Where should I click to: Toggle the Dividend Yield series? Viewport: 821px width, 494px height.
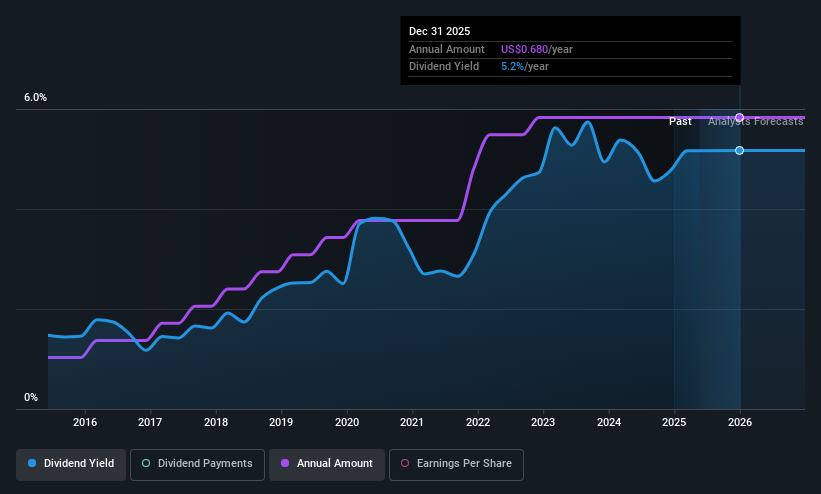[x=71, y=464]
